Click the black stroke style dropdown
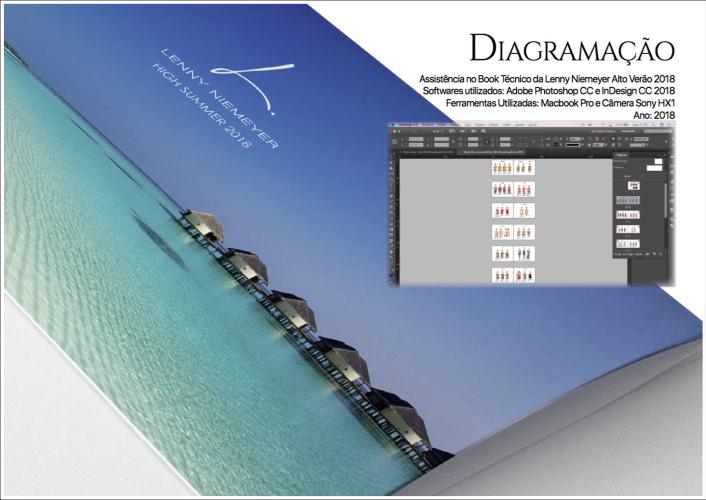This screenshot has width=706, height=500. click(574, 145)
